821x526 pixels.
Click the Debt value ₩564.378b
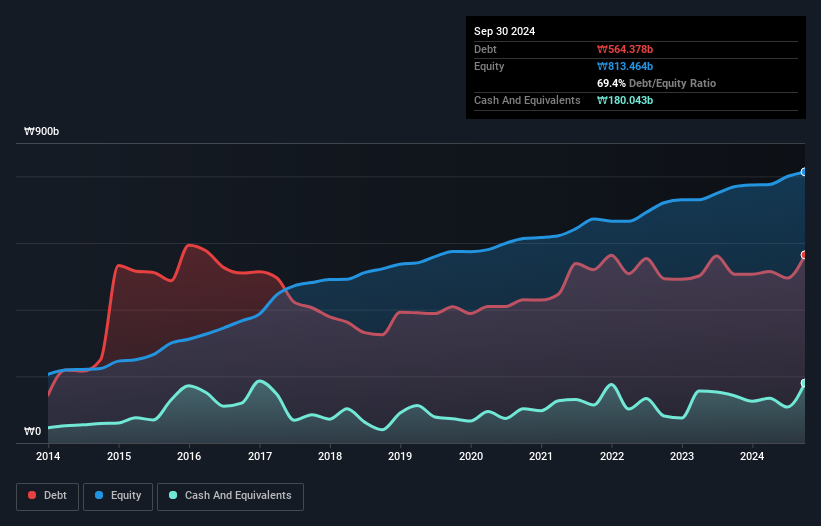[x=625, y=49]
